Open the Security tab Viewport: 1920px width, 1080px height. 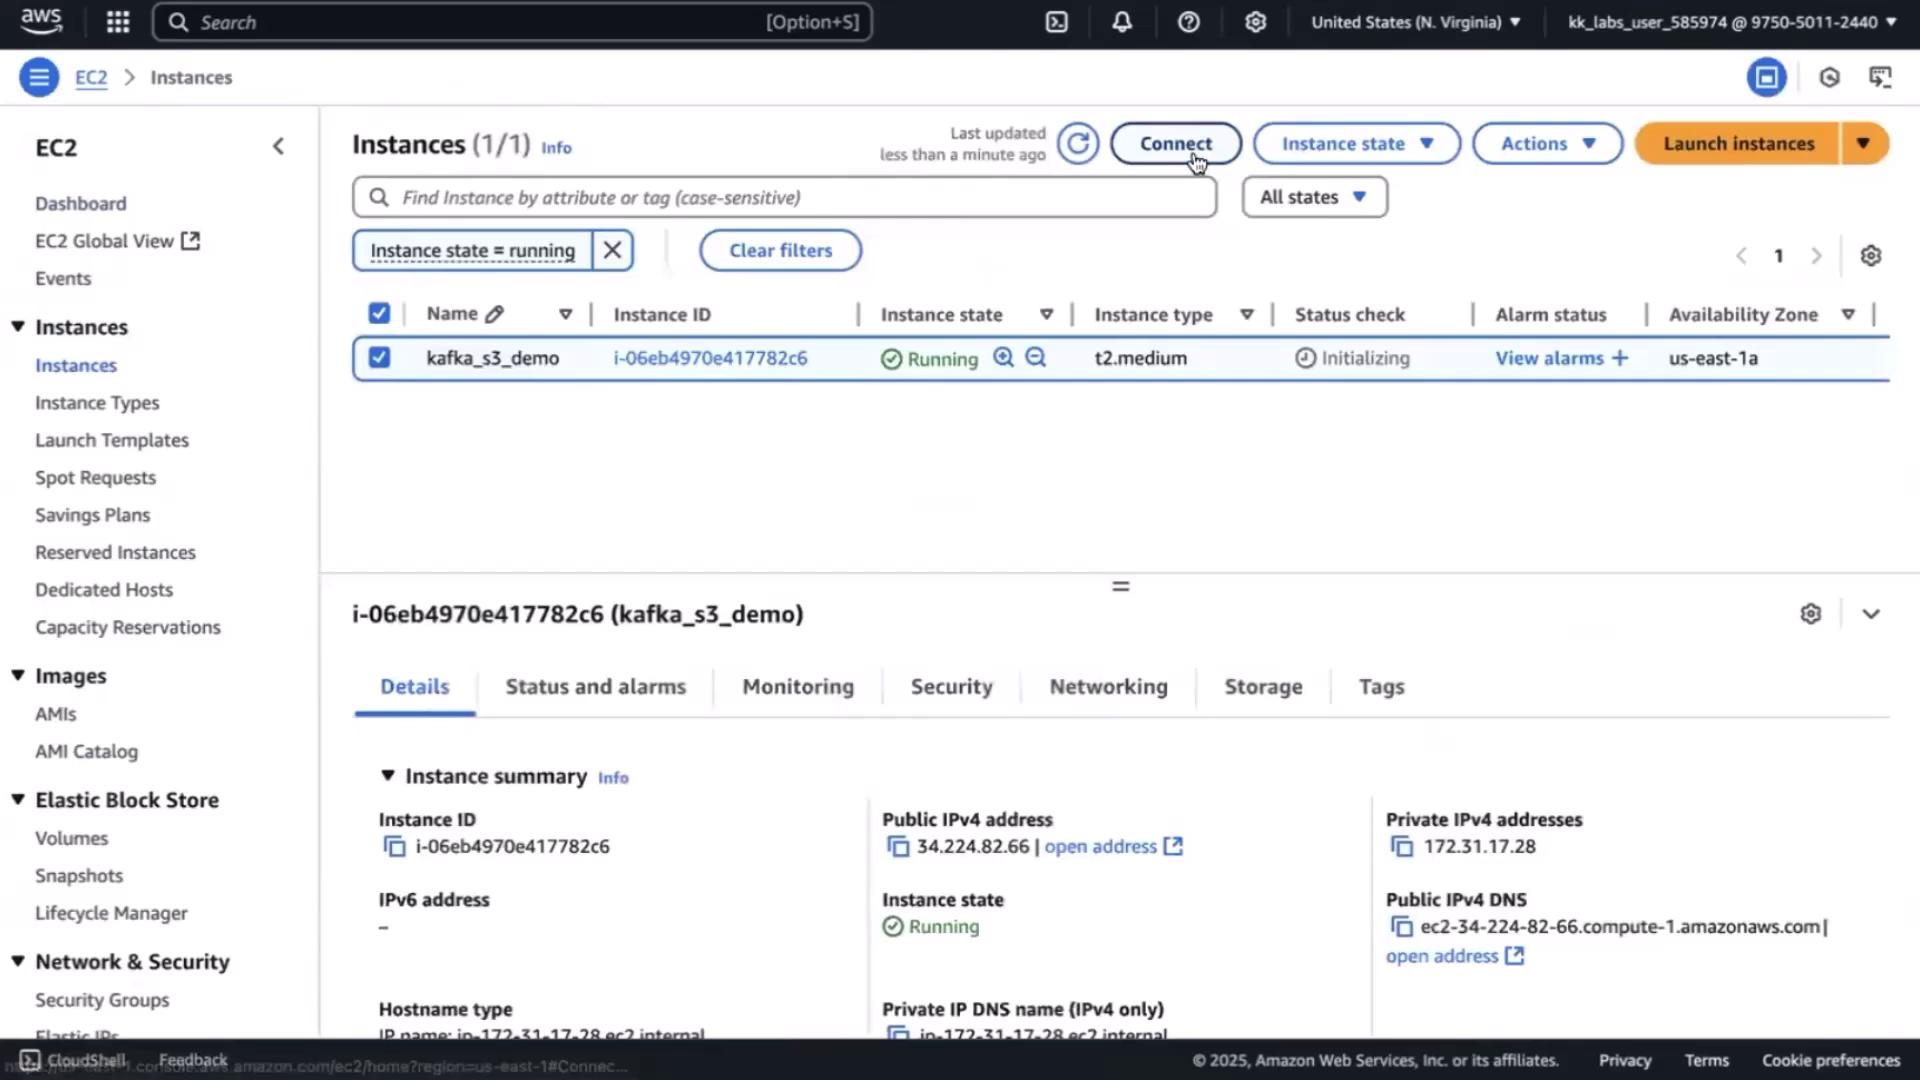click(x=951, y=687)
